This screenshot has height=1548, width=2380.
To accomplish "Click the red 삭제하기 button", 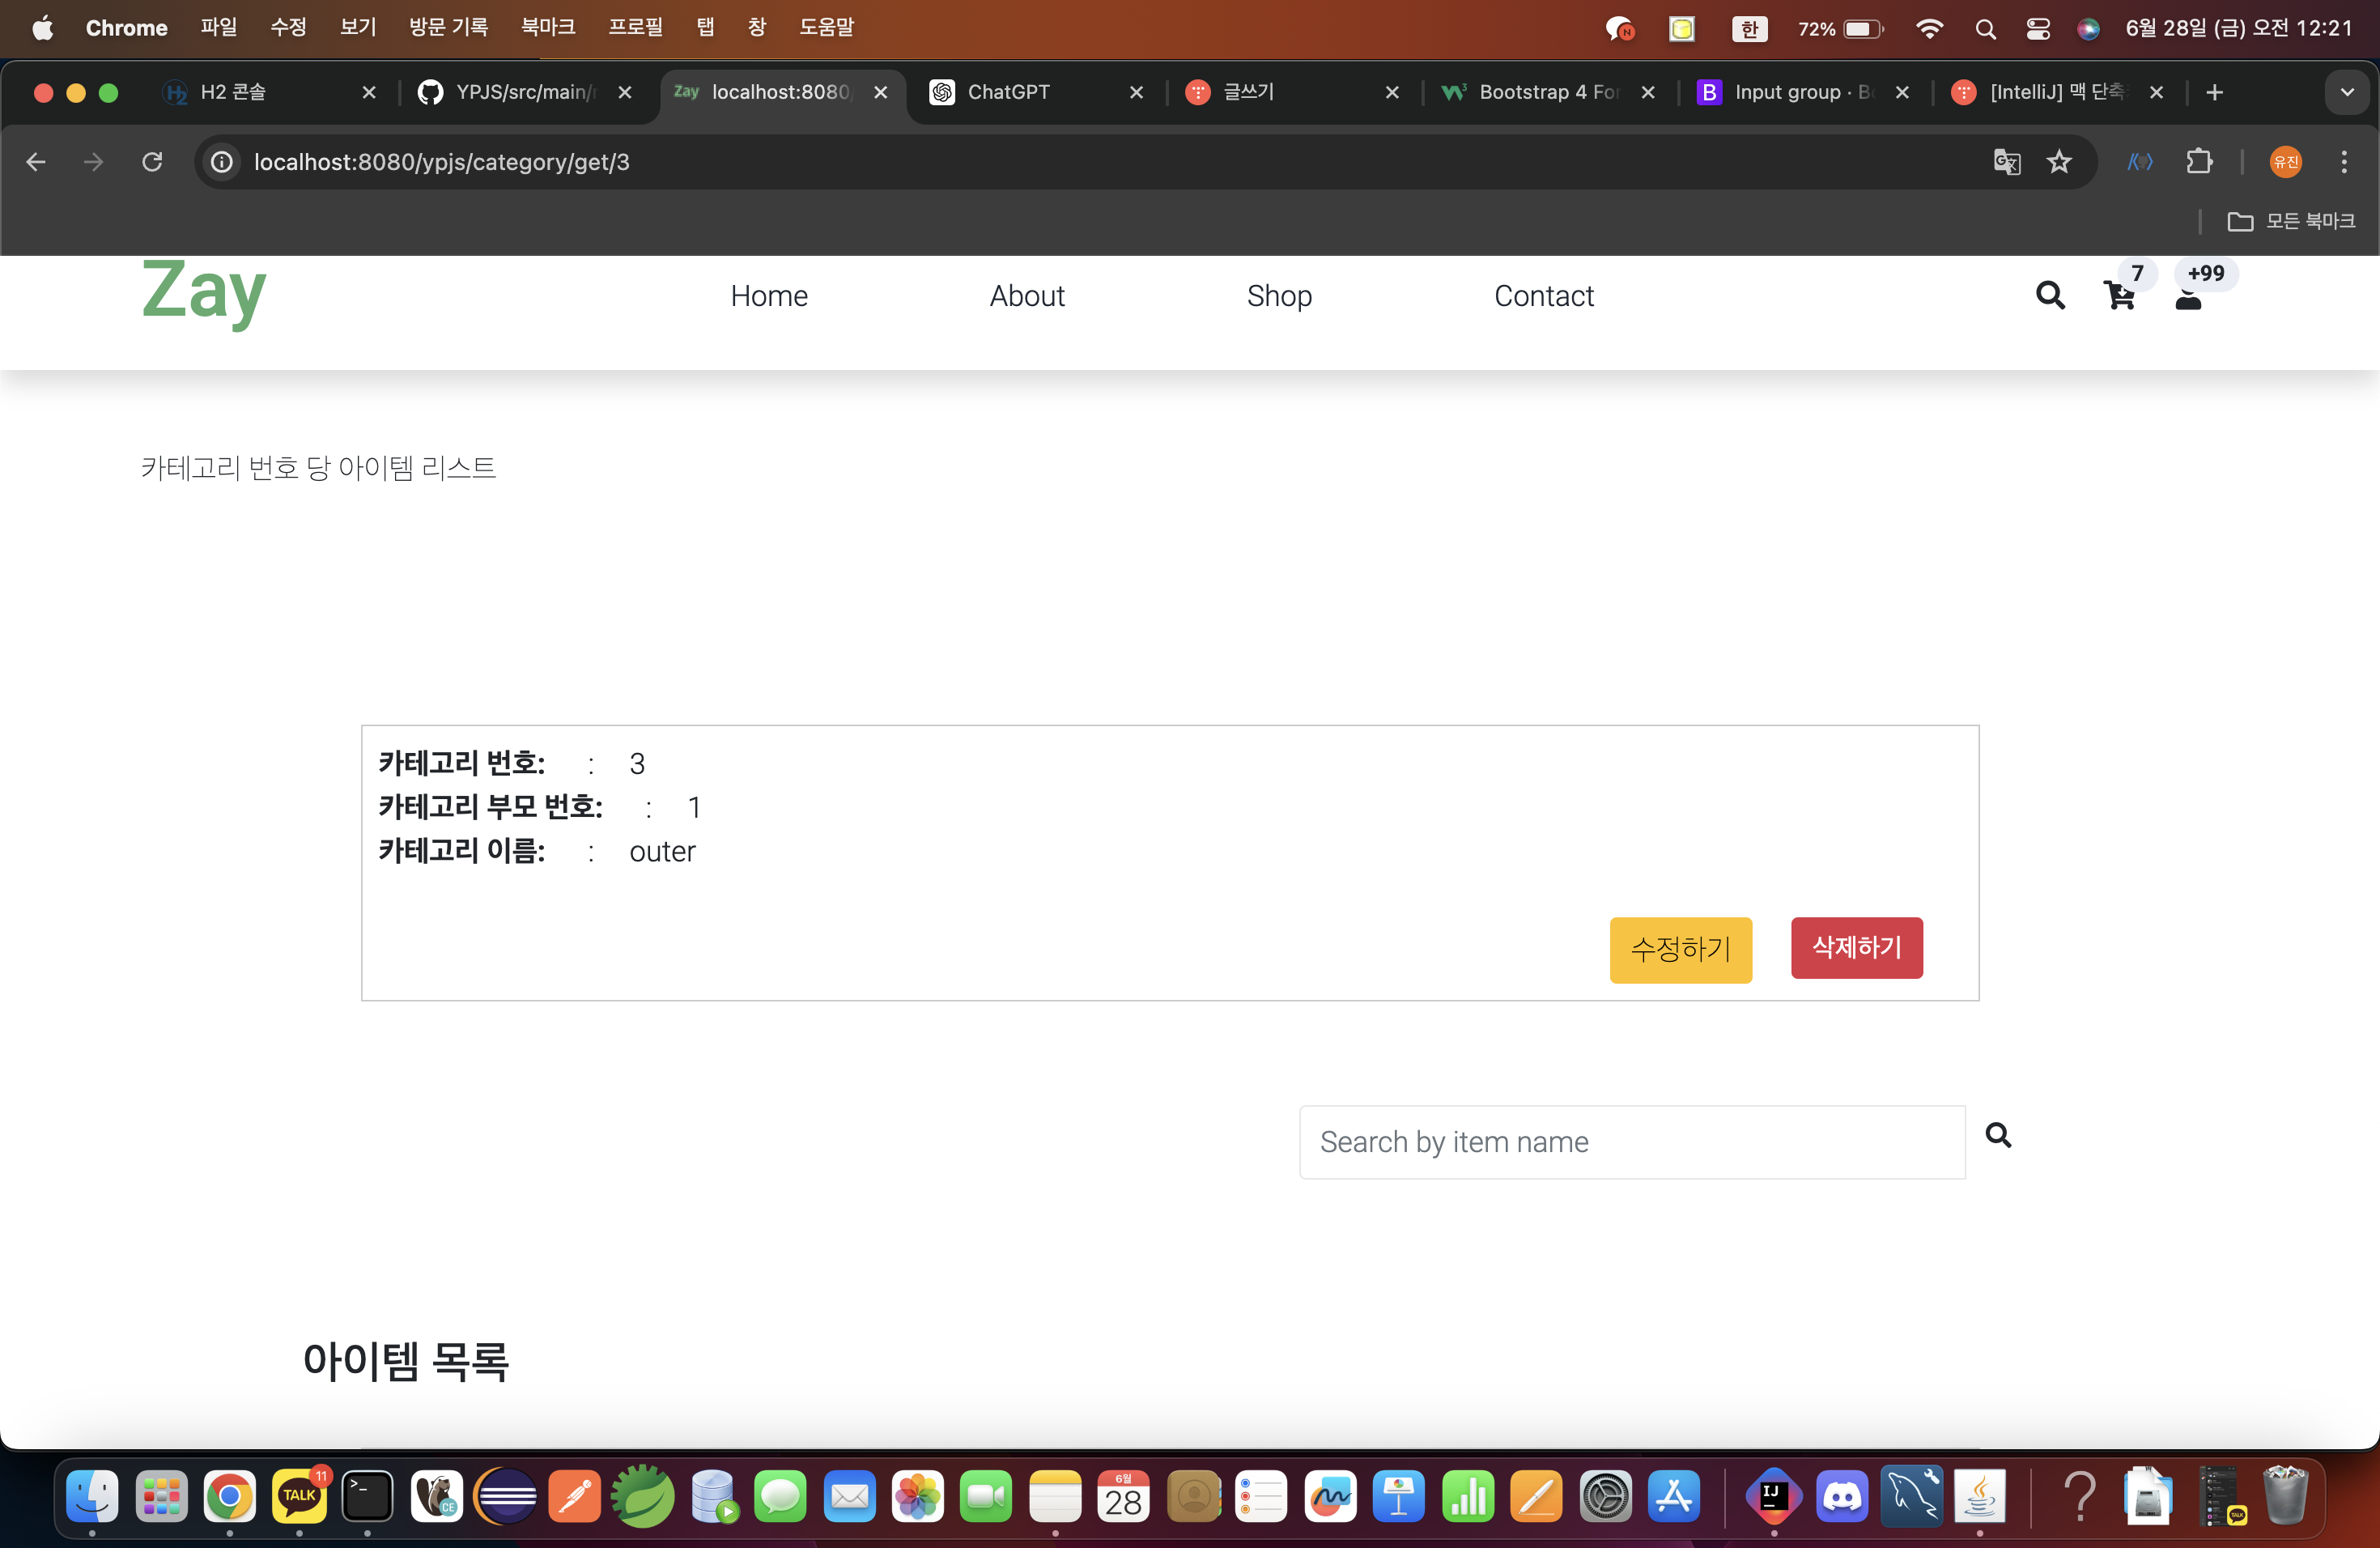I will [x=1856, y=947].
